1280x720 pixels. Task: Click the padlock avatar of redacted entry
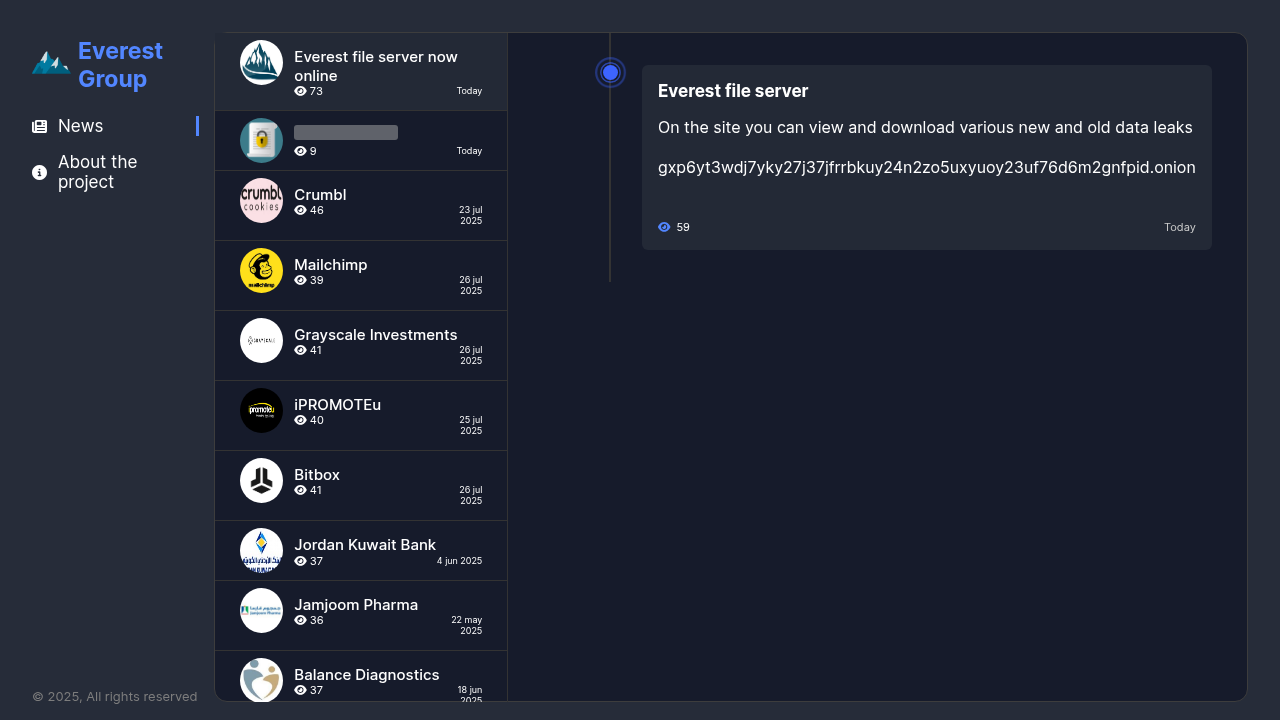click(x=261, y=140)
